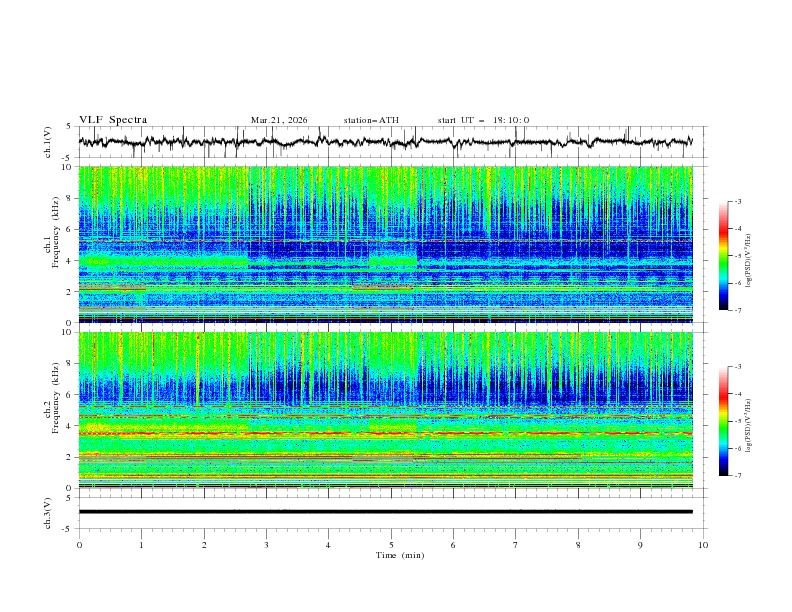
Task: Click time axis tick label "6"
Action: click(453, 545)
